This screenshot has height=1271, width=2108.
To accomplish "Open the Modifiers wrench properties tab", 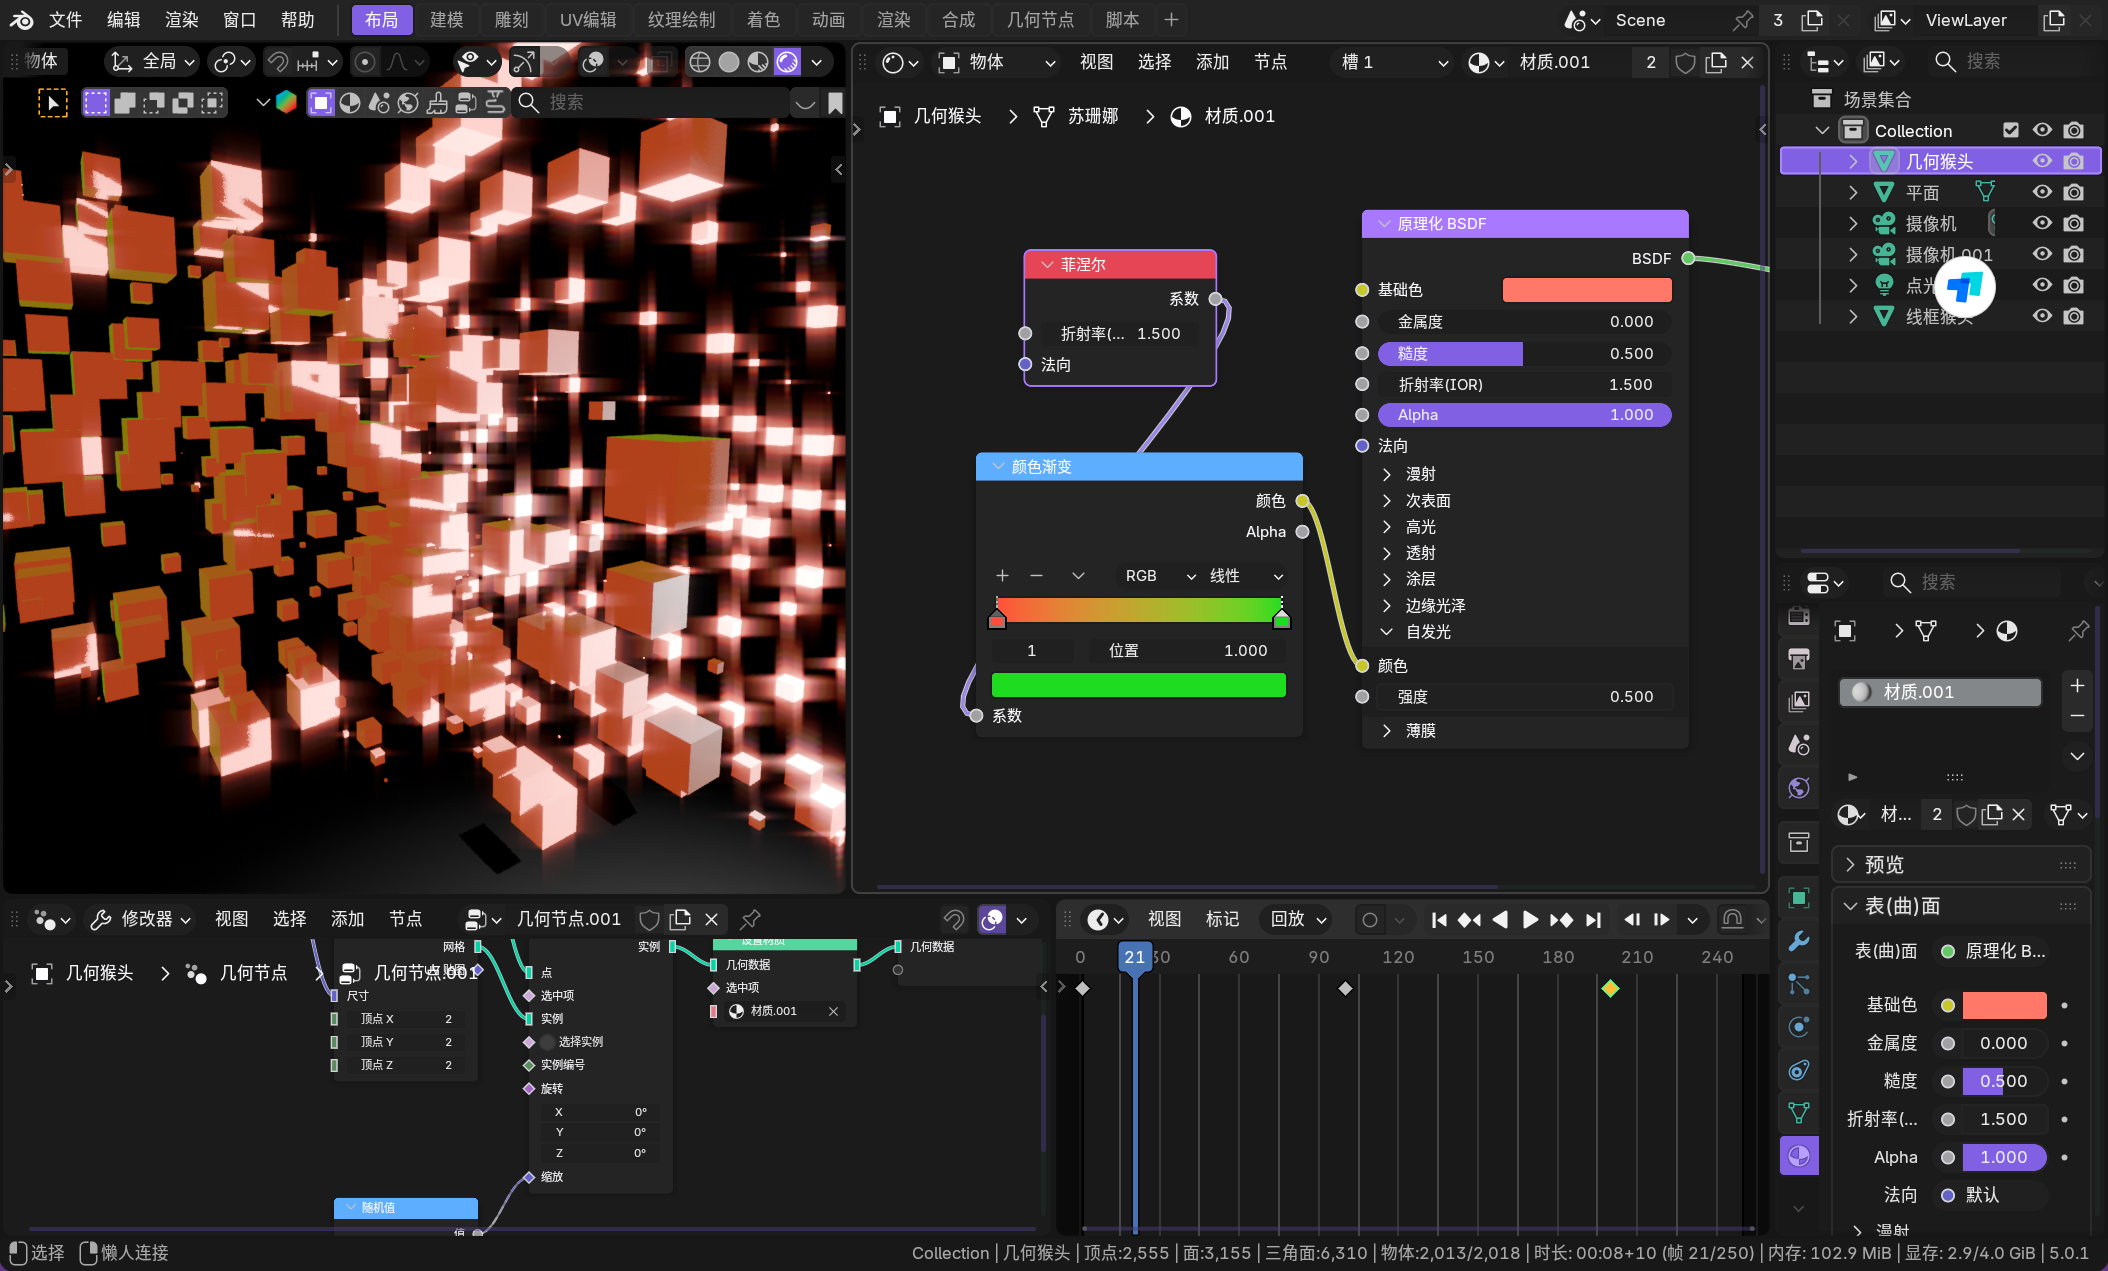I will [x=1798, y=941].
